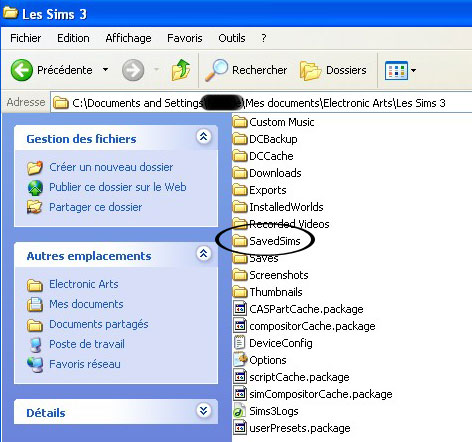The width and height of the screenshot is (472, 442).
Task: Select the DeviceConfig text file icon
Action: click(x=239, y=343)
